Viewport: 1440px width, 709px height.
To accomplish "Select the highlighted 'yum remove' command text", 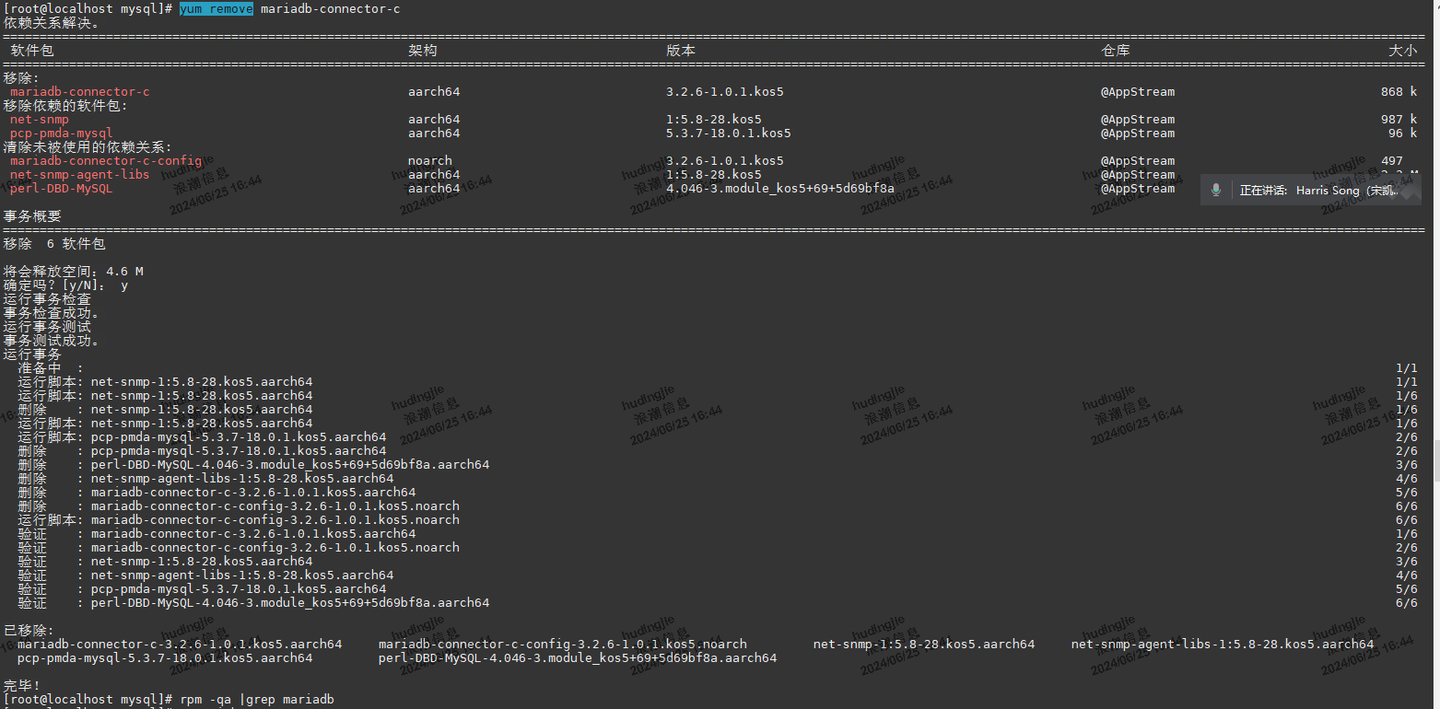I will [x=216, y=8].
